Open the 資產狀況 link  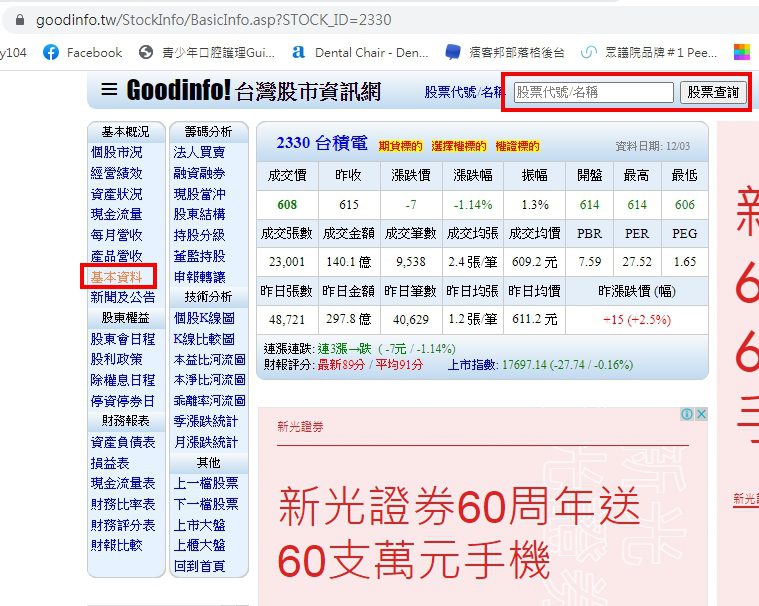click(x=116, y=194)
